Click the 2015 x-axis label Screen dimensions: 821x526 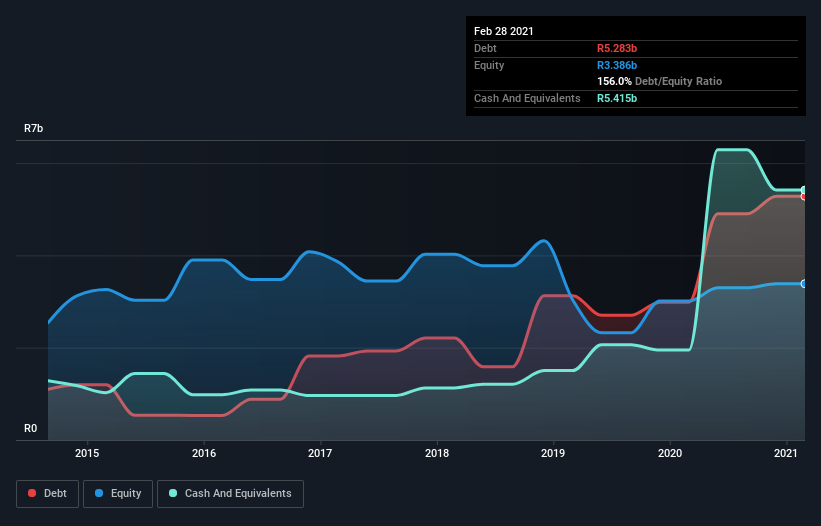(x=87, y=453)
